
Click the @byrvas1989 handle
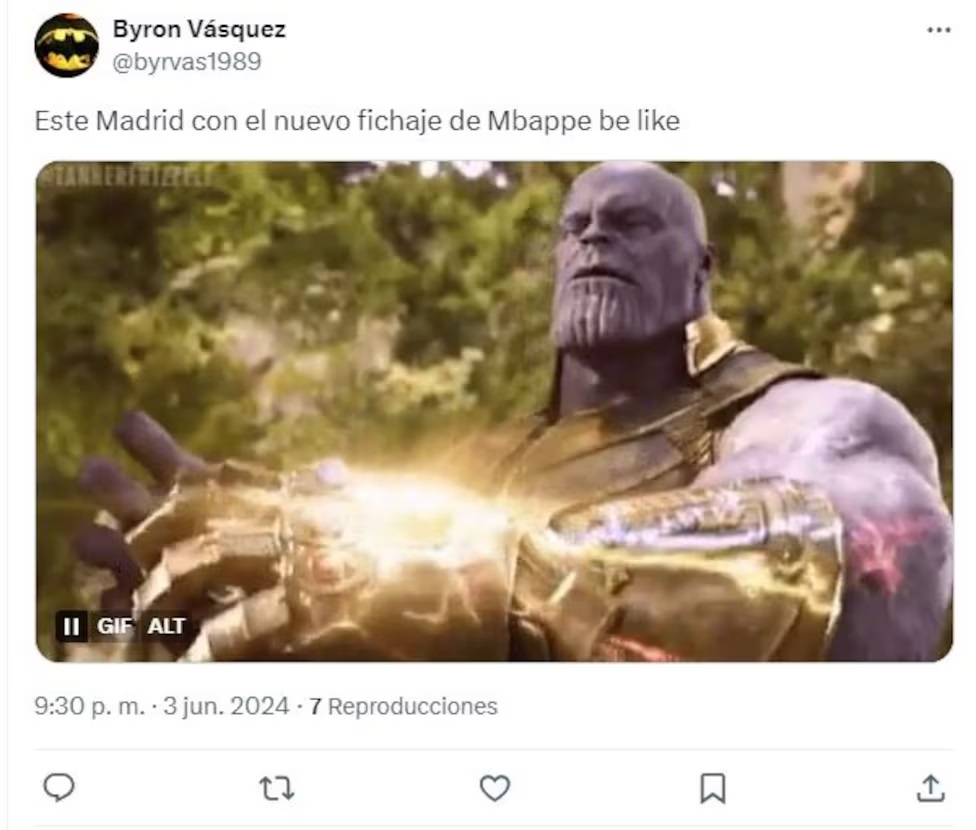(x=187, y=61)
